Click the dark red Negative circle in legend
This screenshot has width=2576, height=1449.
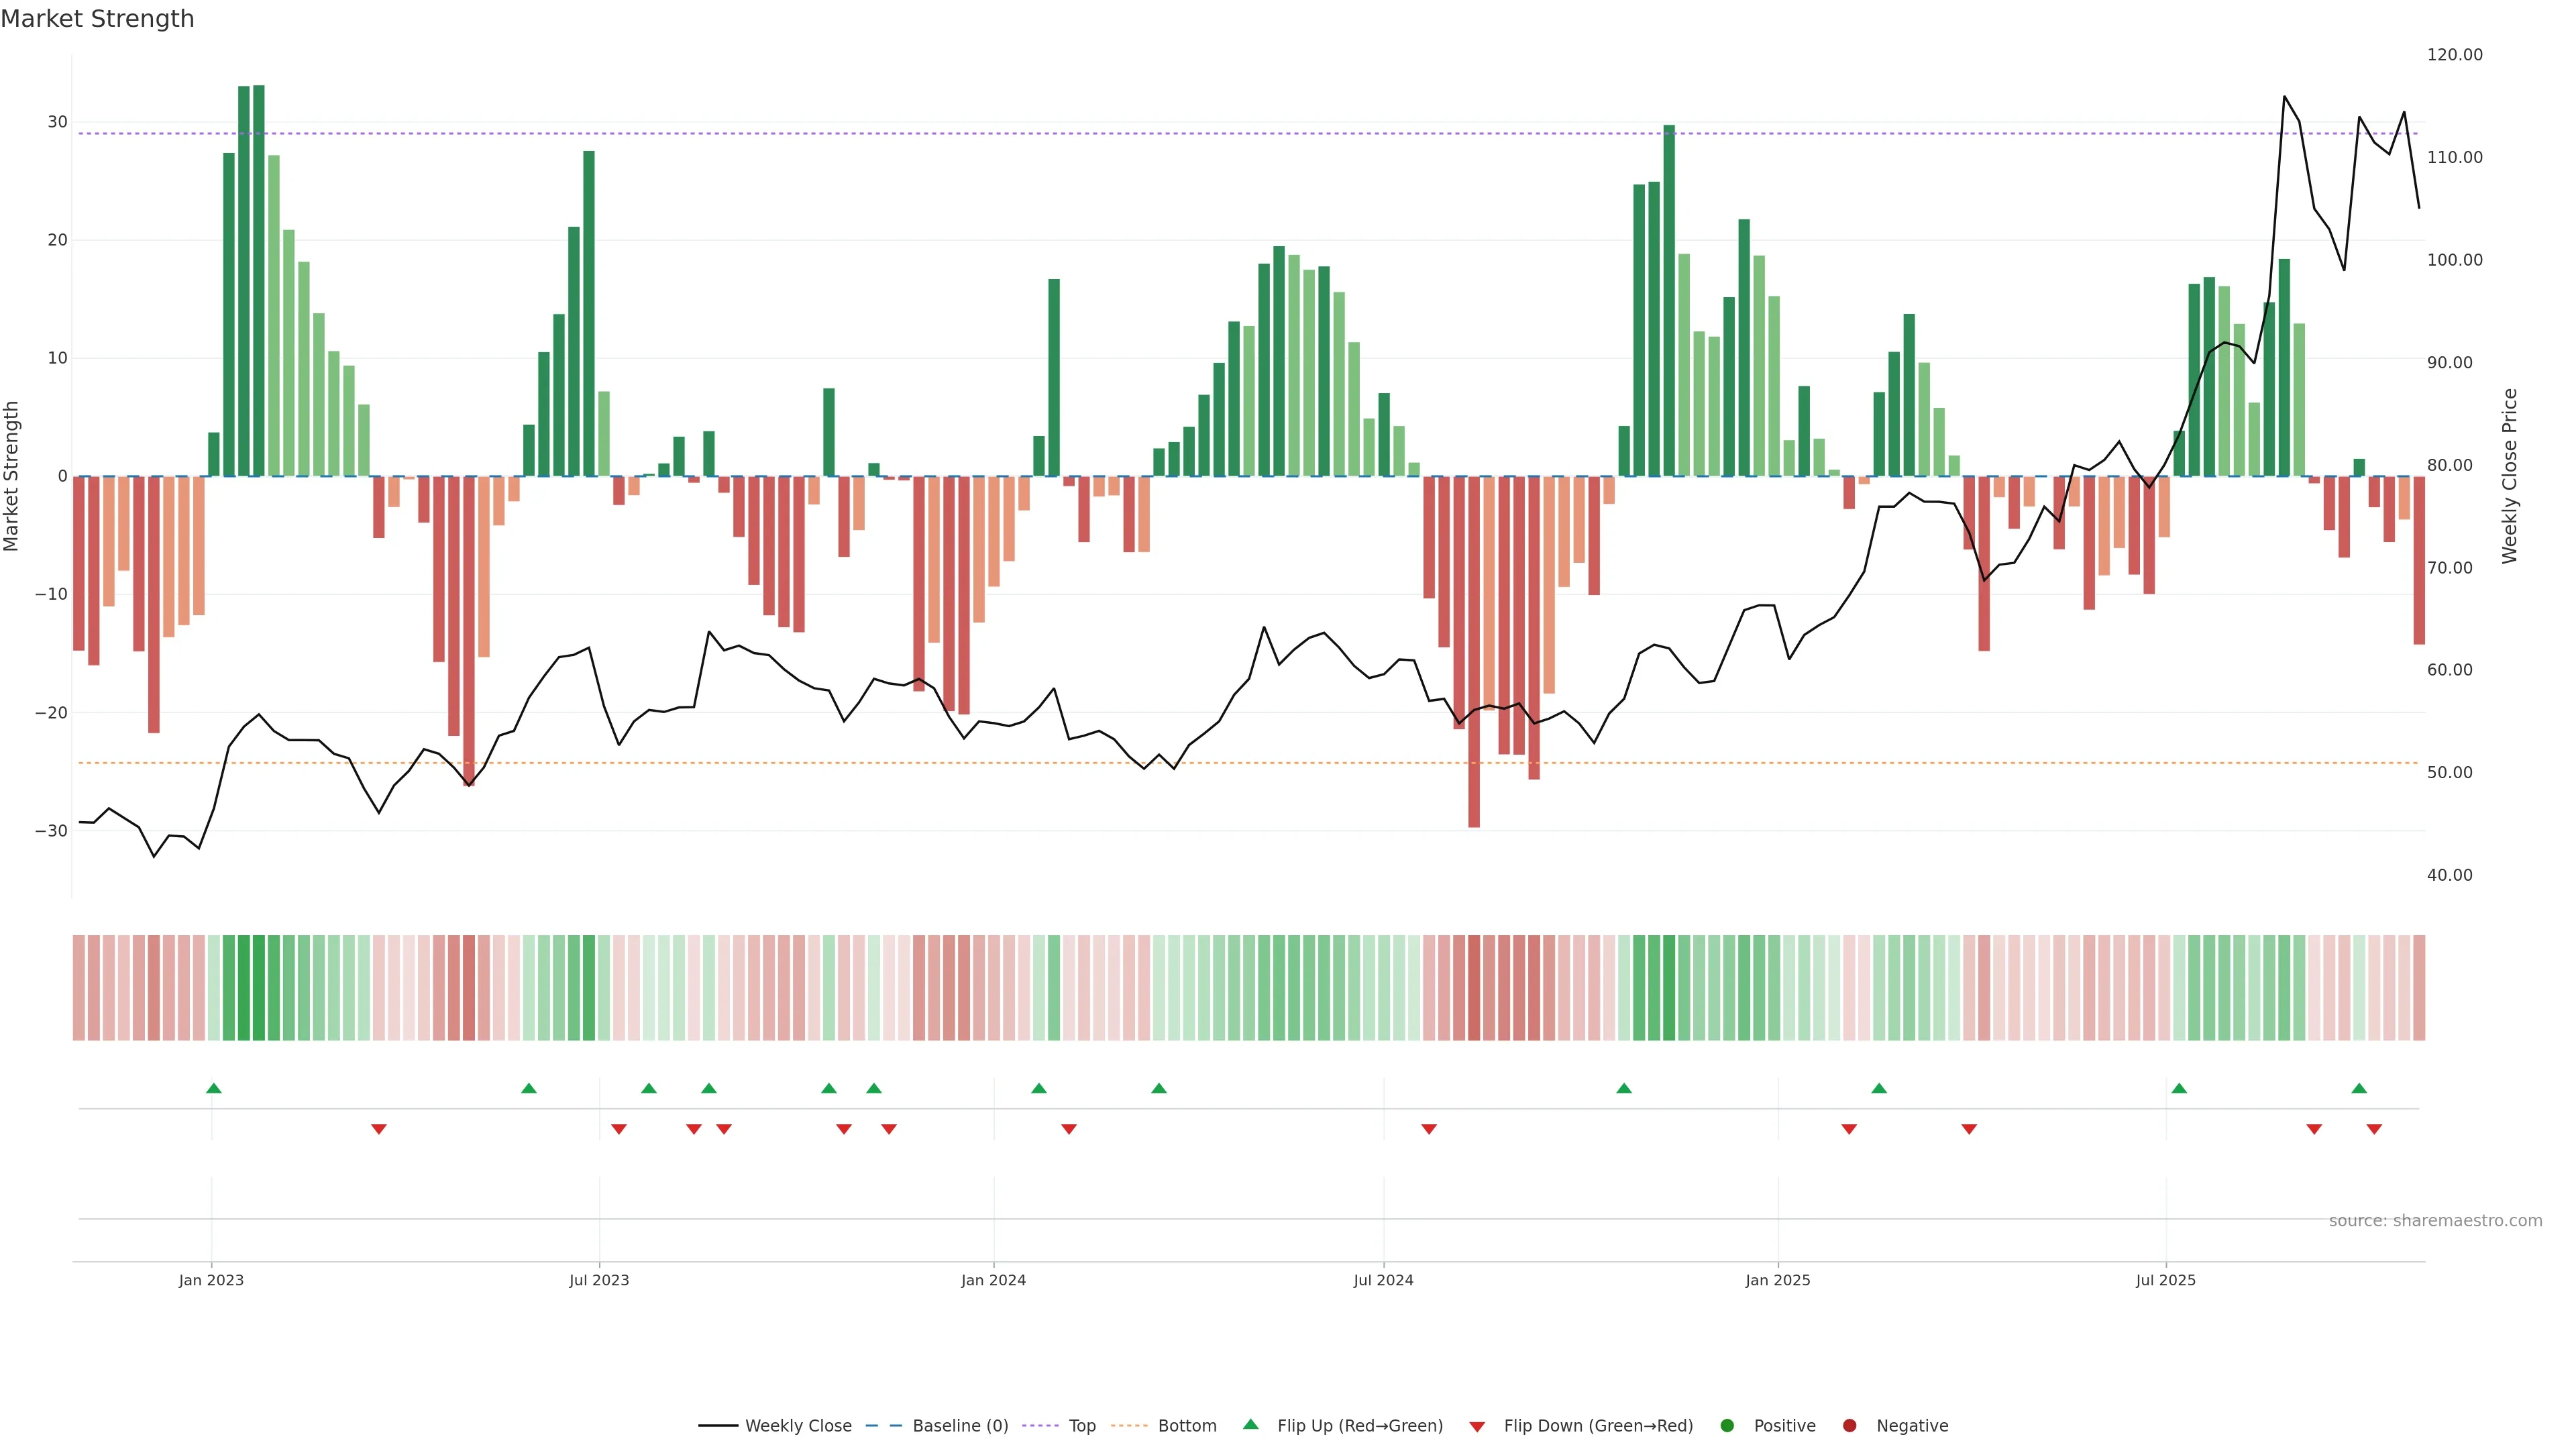point(1849,1425)
